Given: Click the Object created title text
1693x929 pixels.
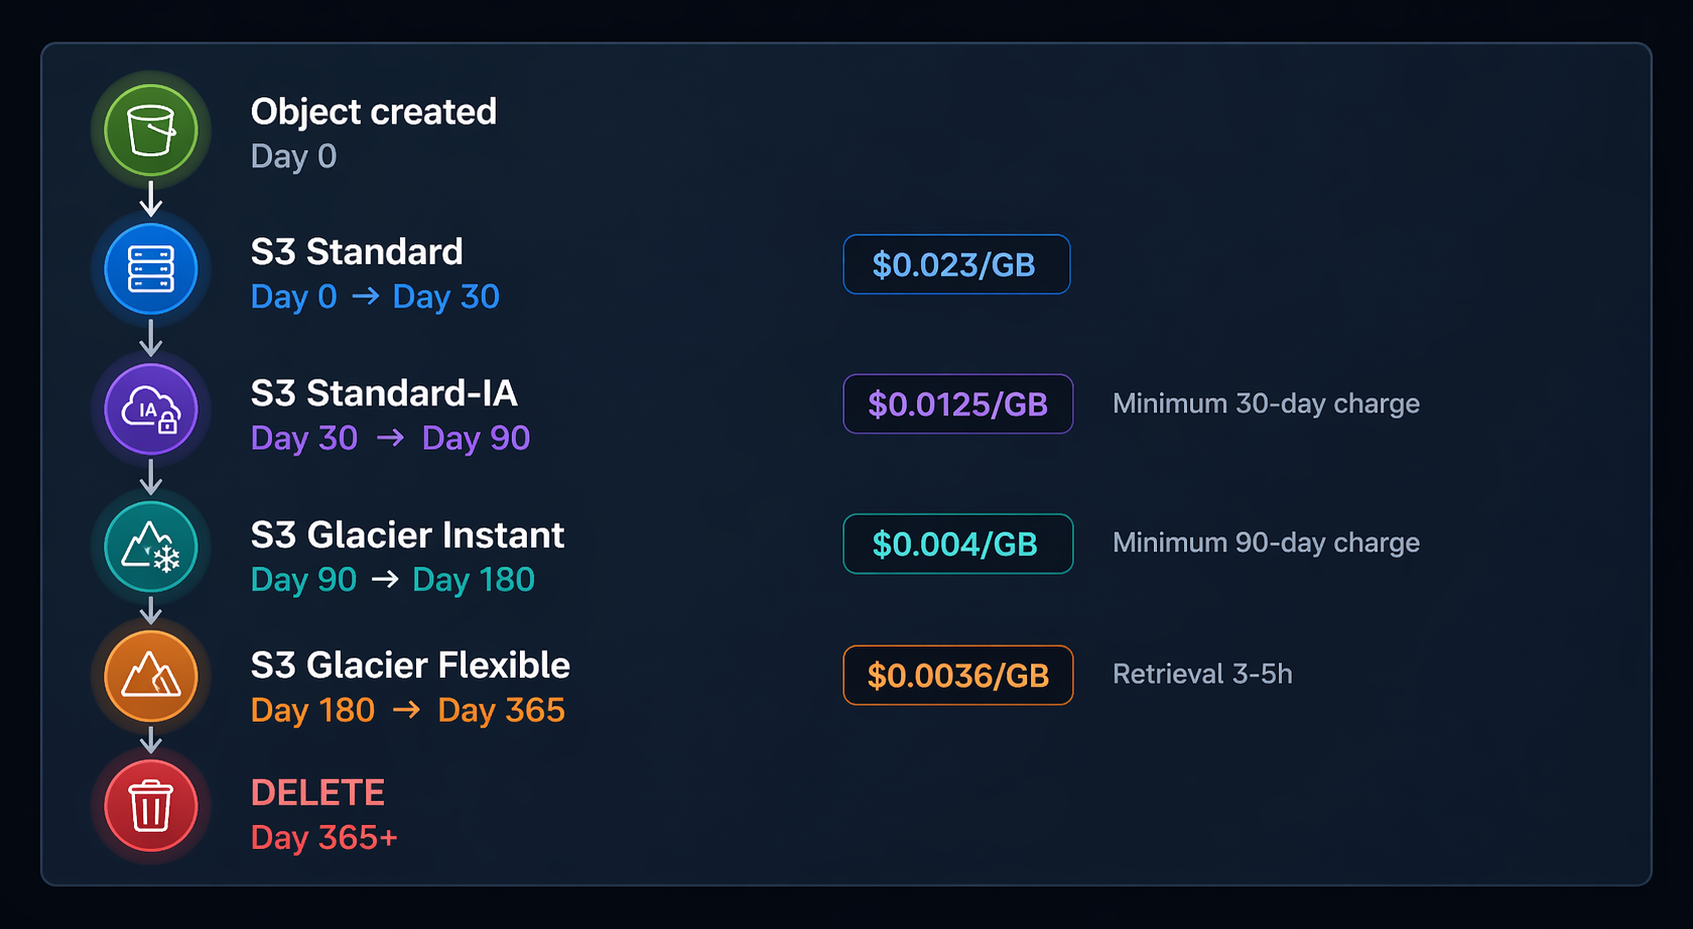Looking at the screenshot, I should click(x=373, y=112).
